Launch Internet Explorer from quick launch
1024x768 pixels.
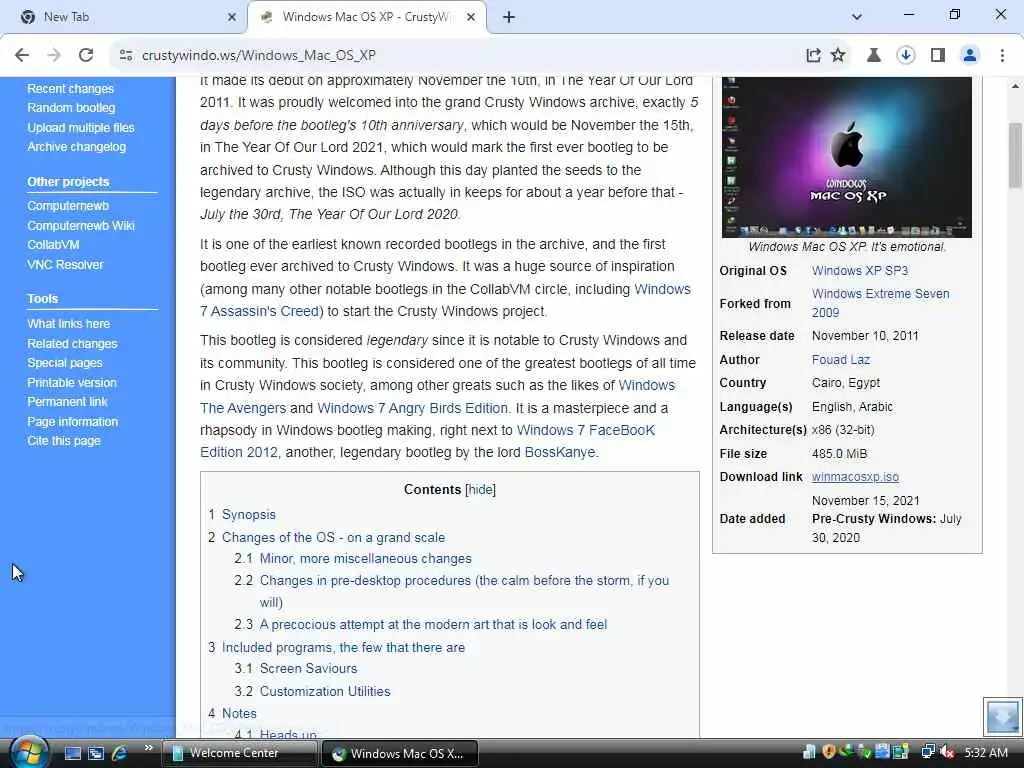point(119,754)
